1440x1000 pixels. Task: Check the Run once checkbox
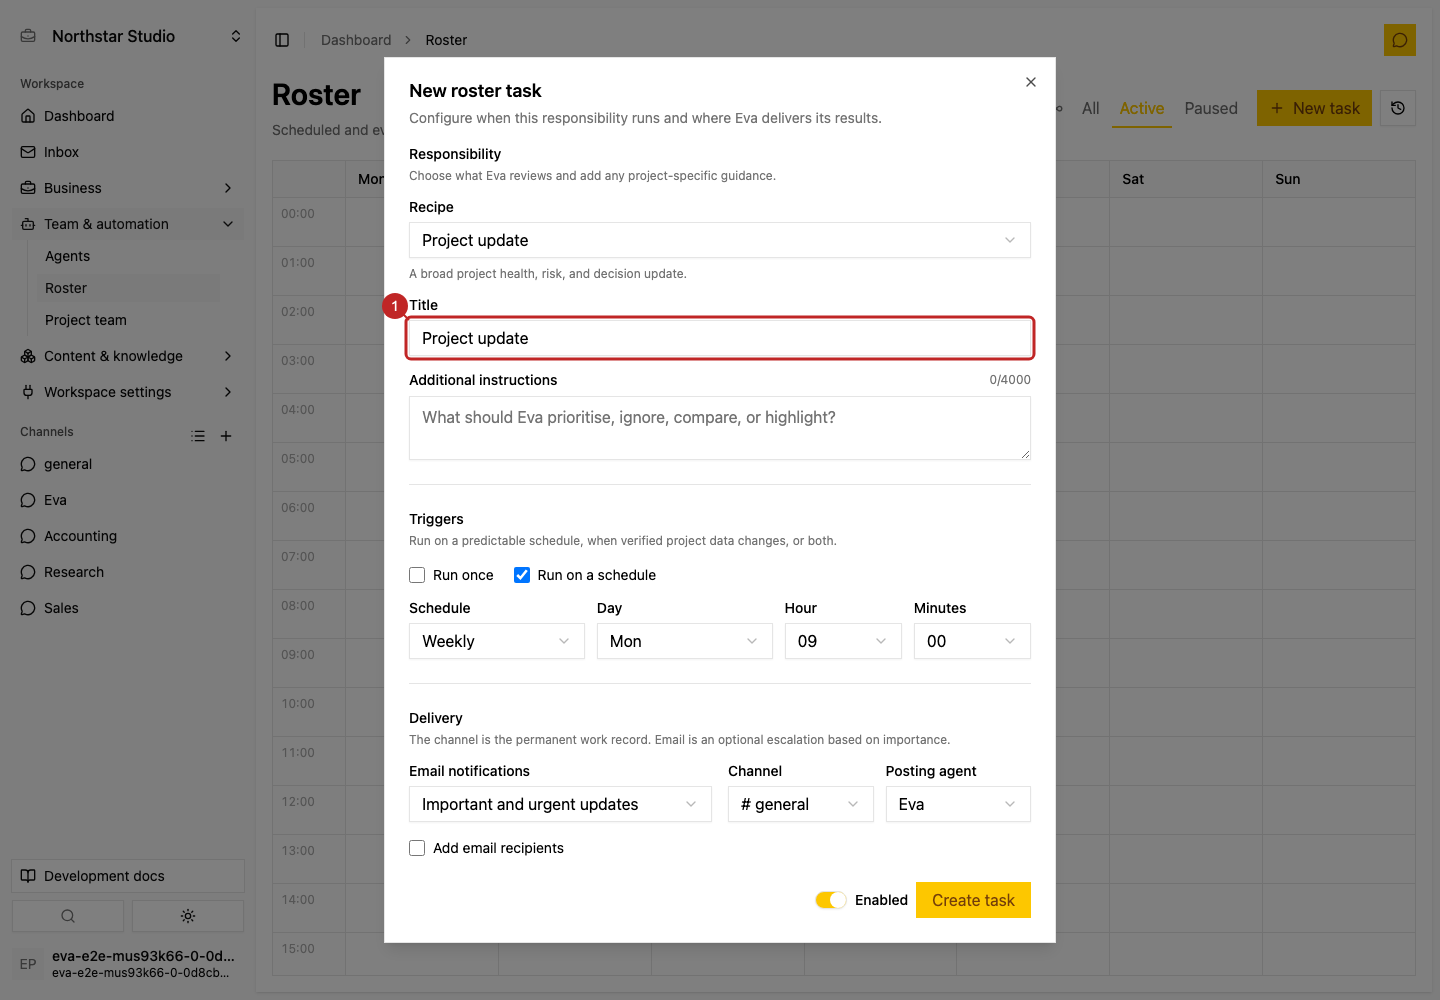(x=417, y=575)
